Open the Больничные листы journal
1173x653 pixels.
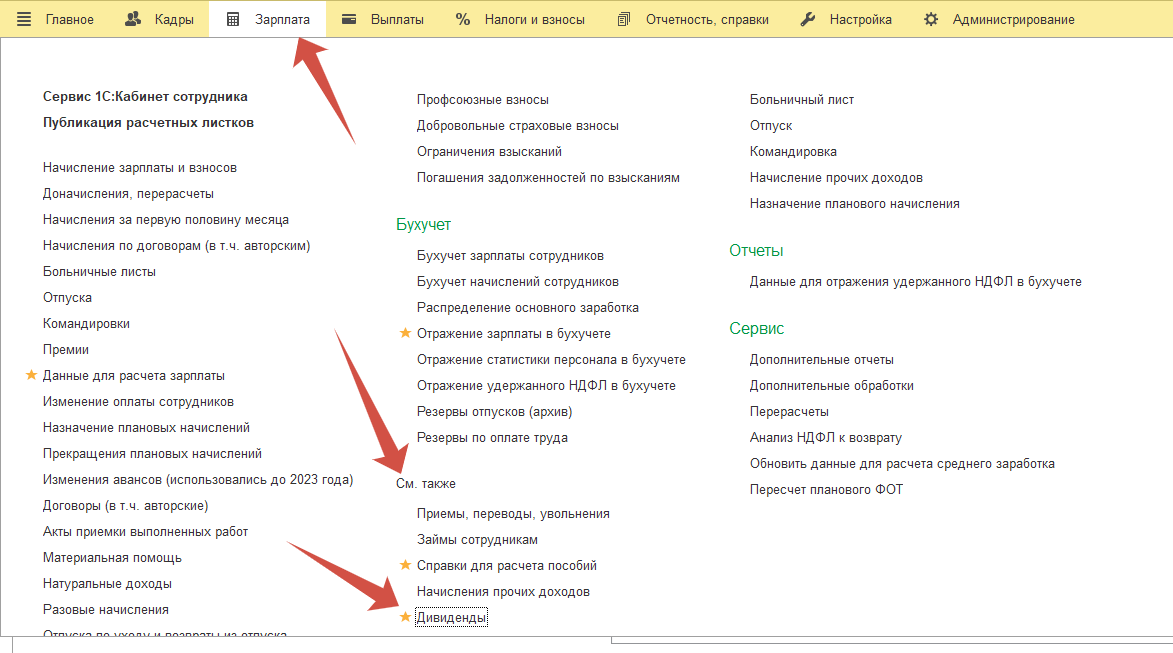click(99, 272)
